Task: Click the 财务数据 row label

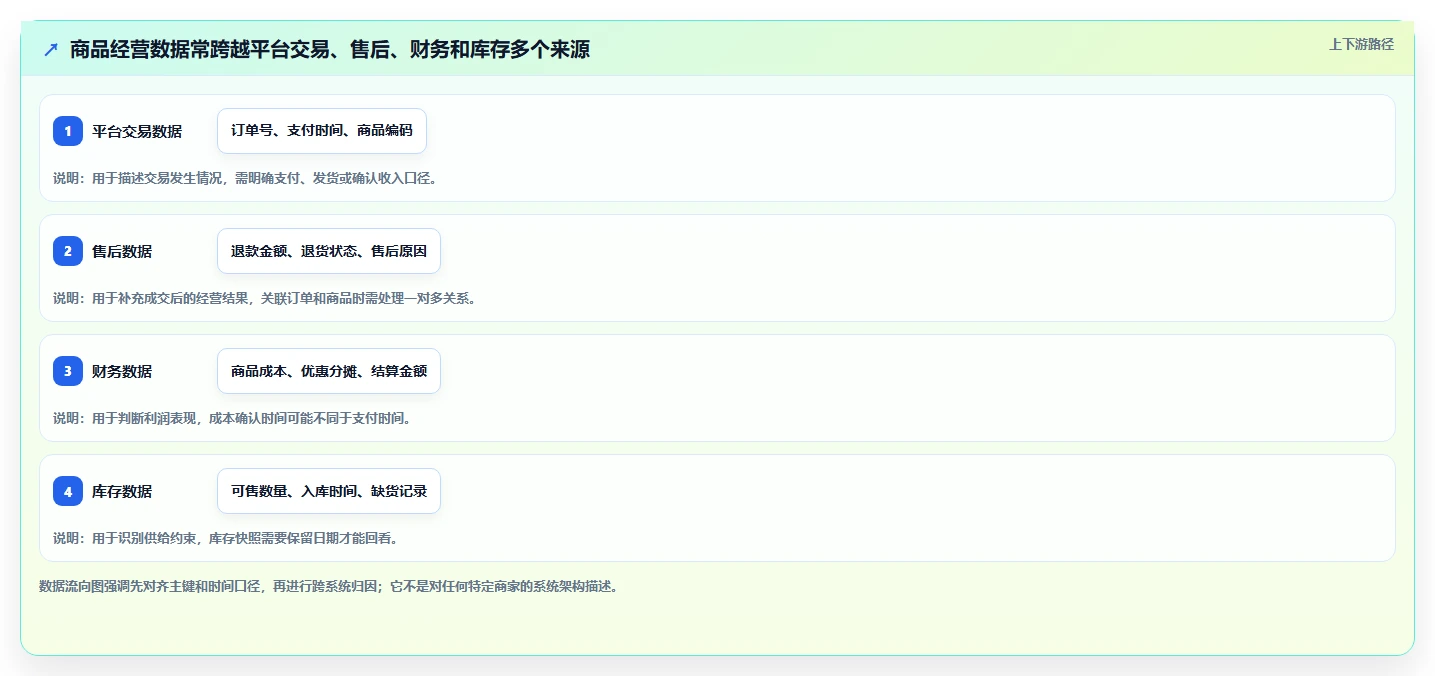Action: tap(122, 371)
